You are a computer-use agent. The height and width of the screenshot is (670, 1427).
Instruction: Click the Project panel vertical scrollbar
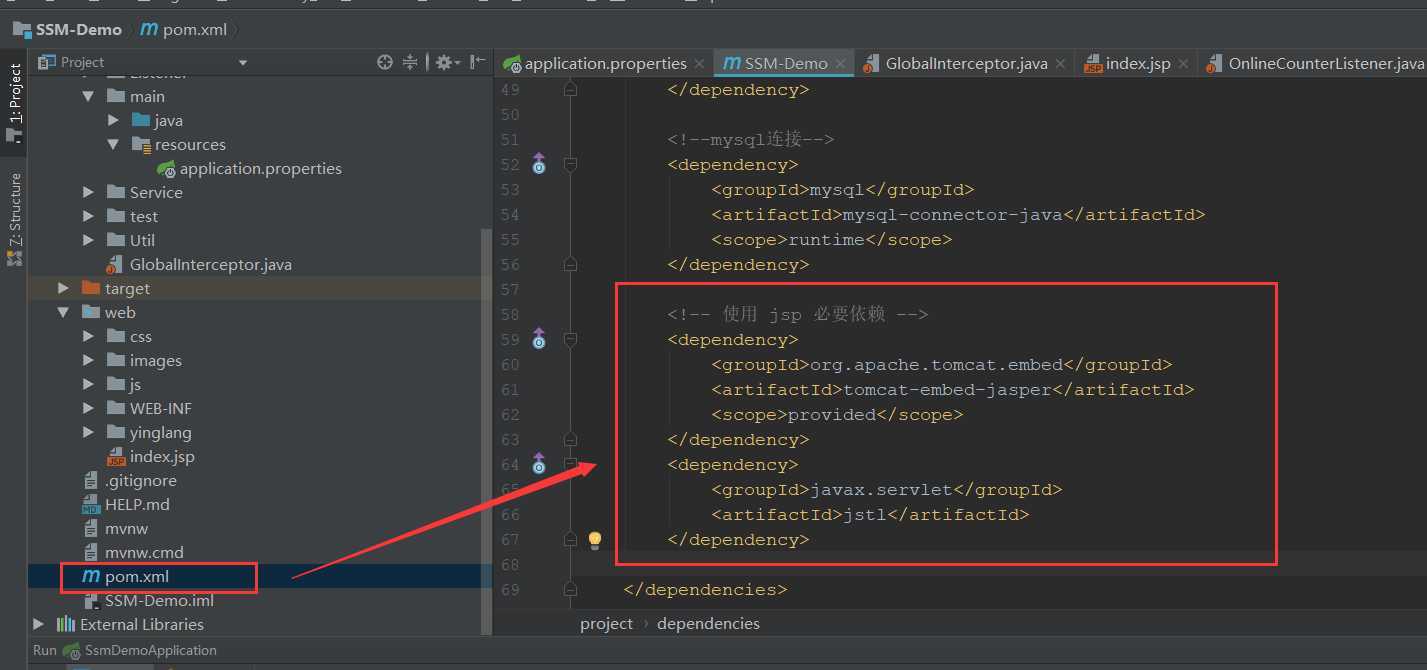pyautogui.click(x=487, y=430)
